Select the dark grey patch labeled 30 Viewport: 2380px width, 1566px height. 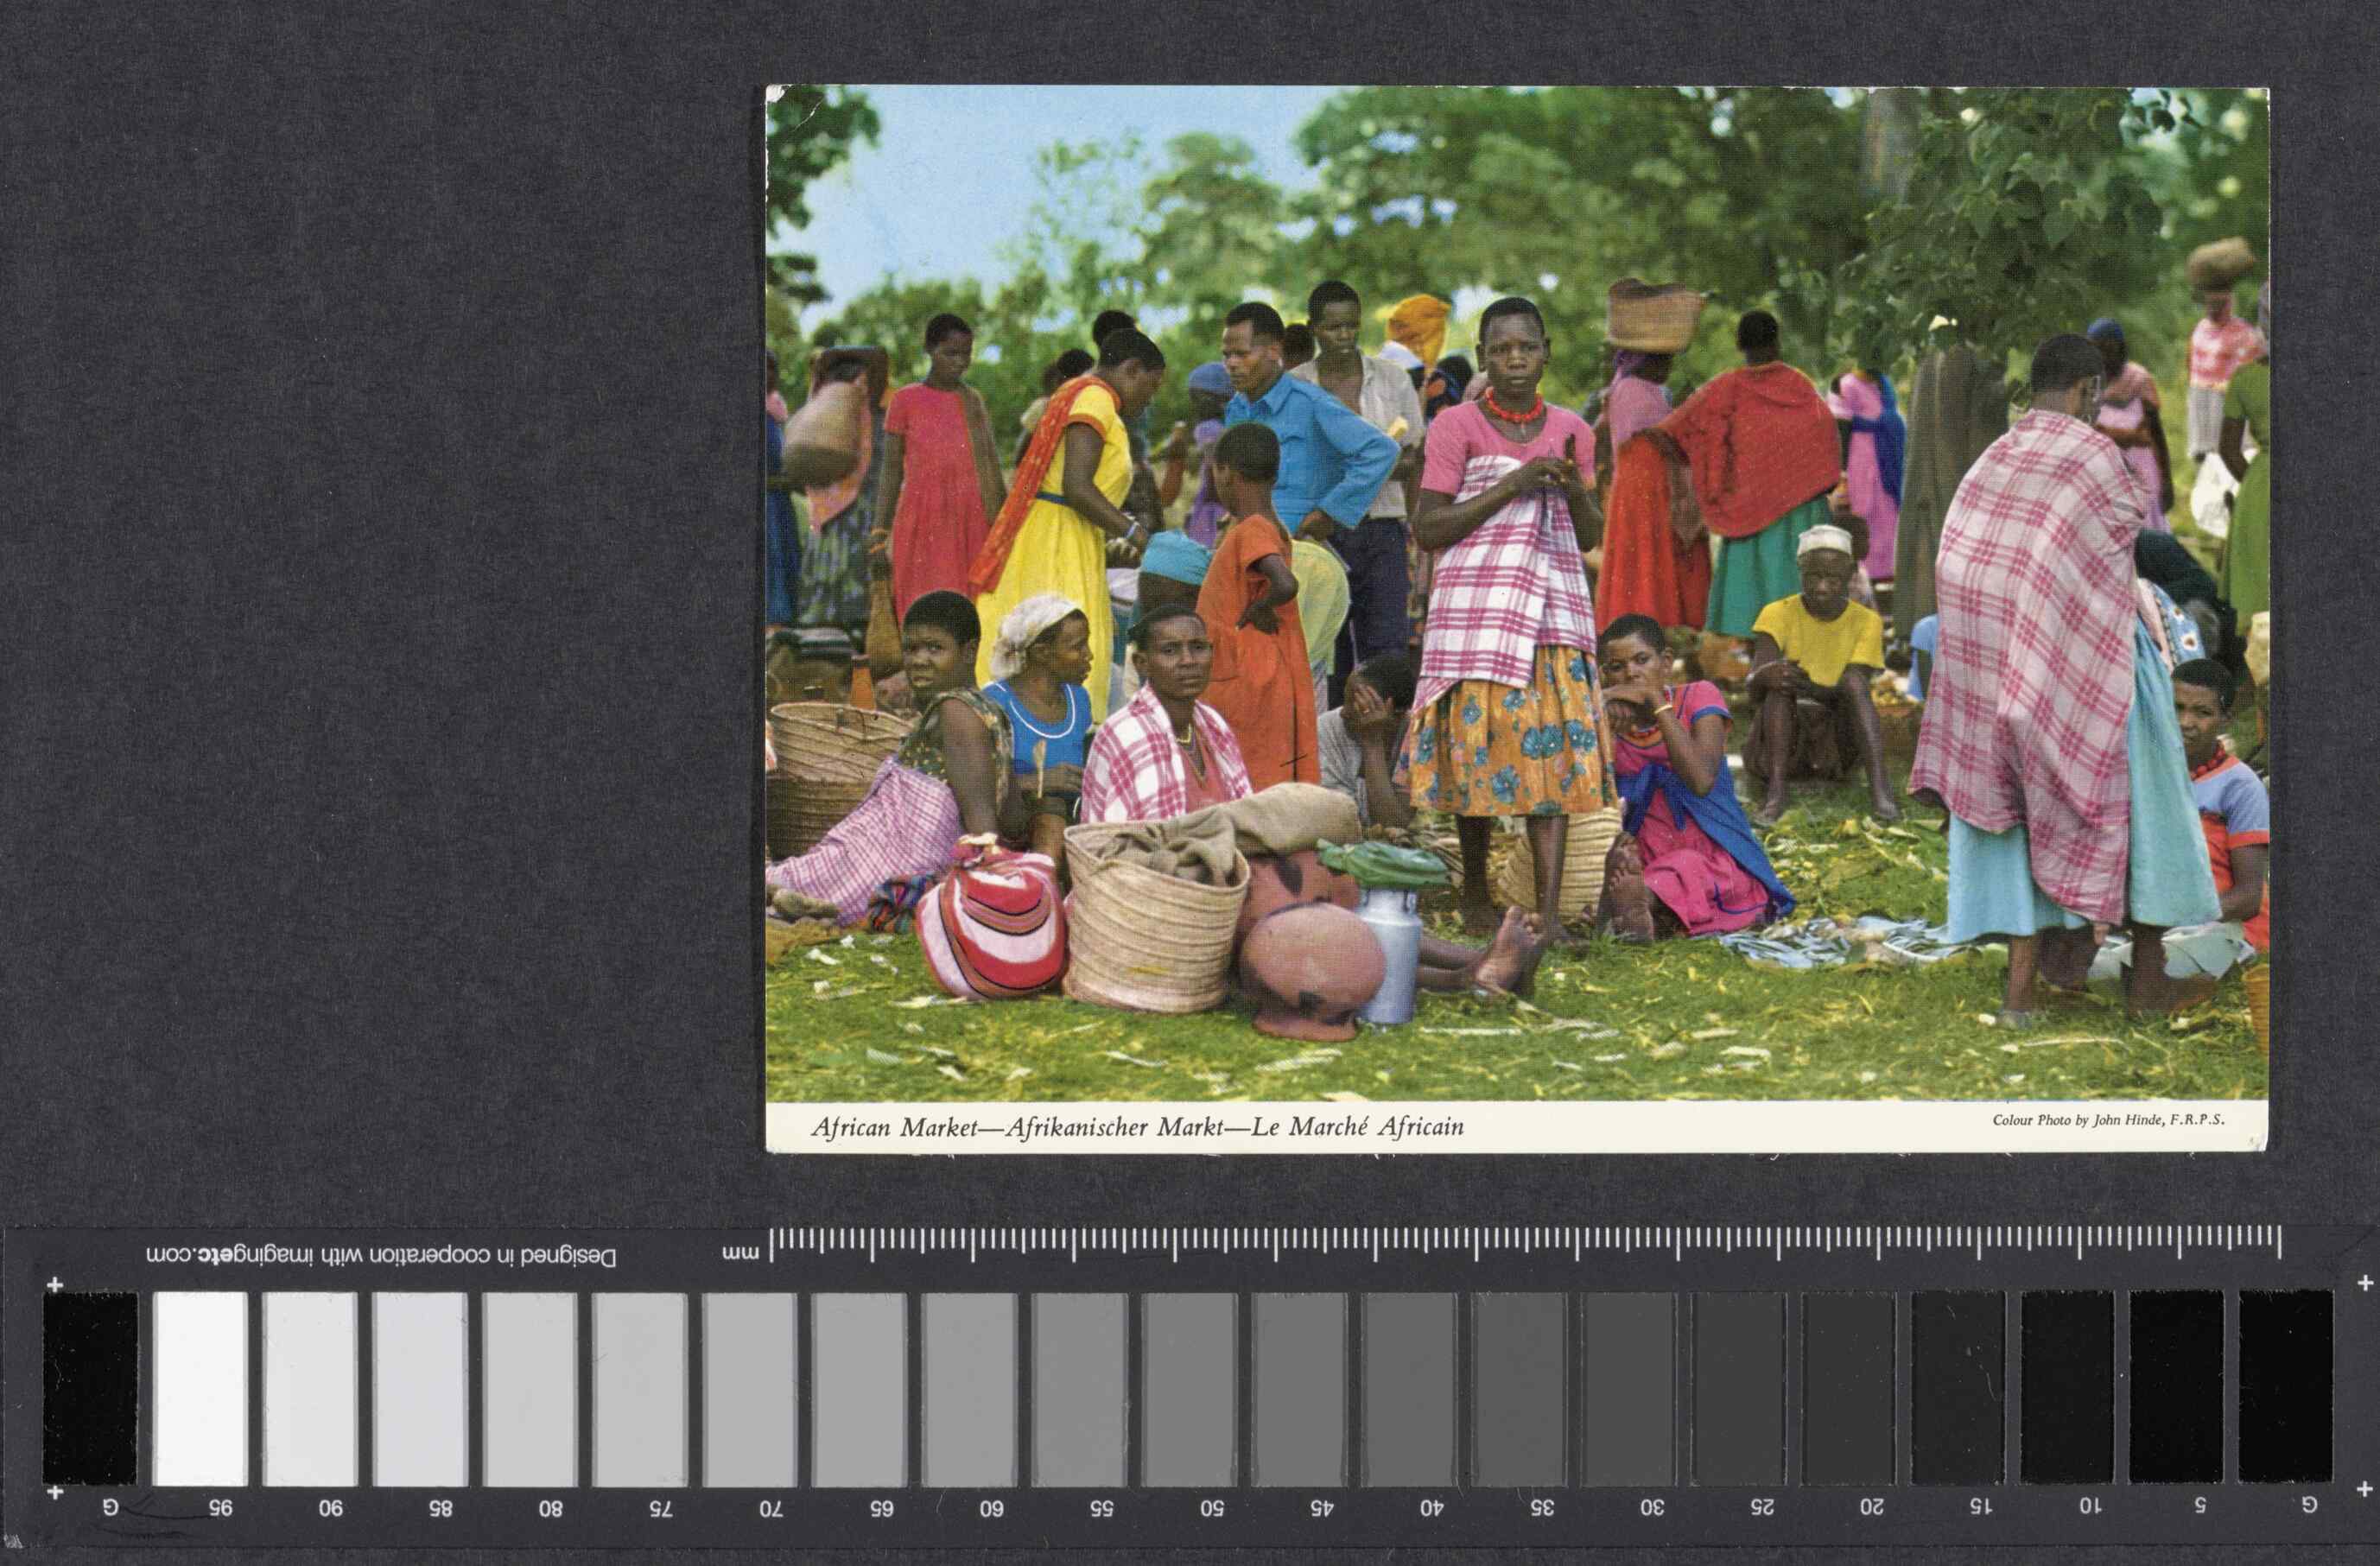click(x=1630, y=1388)
